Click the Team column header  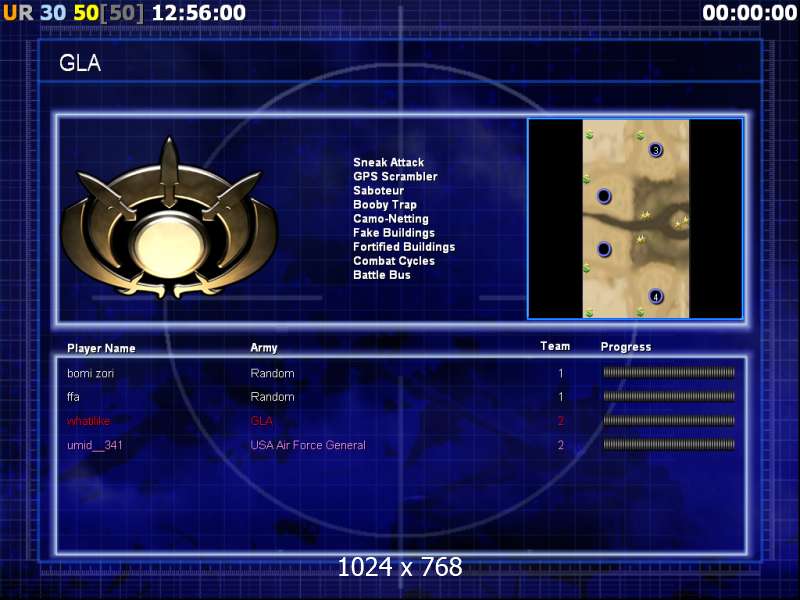click(x=555, y=346)
